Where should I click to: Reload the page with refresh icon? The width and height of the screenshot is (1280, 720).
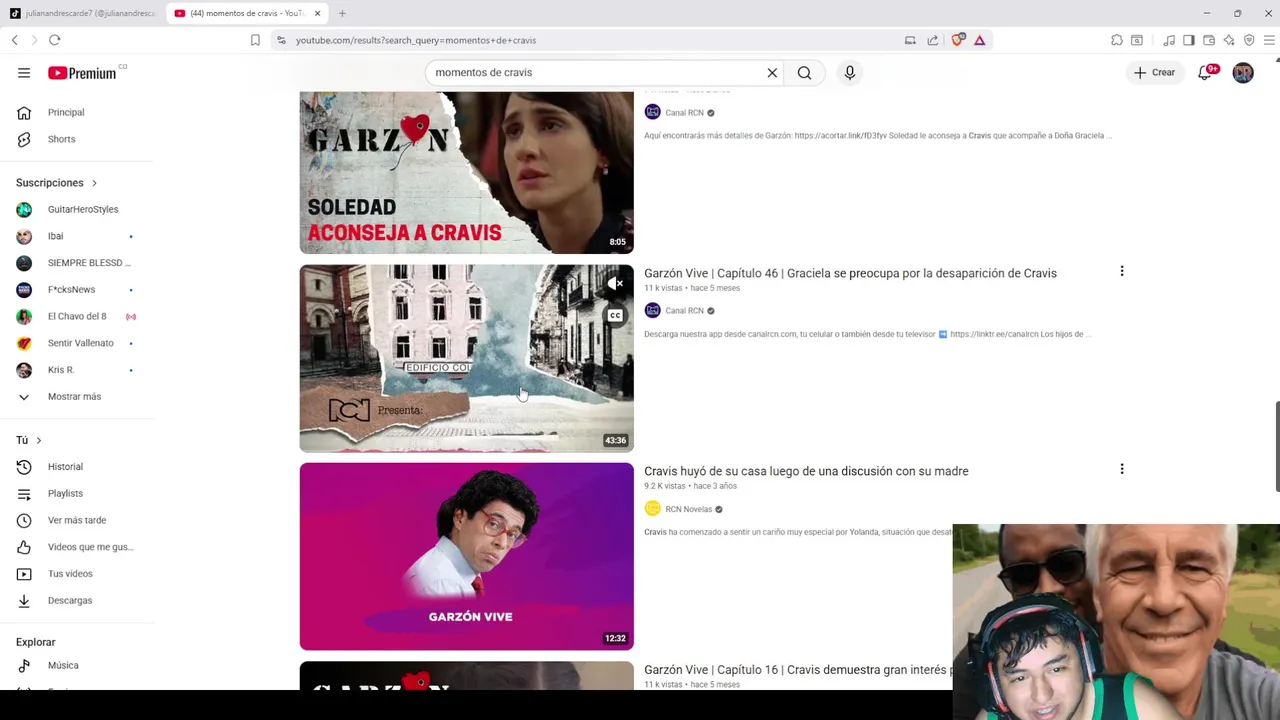coord(55,40)
